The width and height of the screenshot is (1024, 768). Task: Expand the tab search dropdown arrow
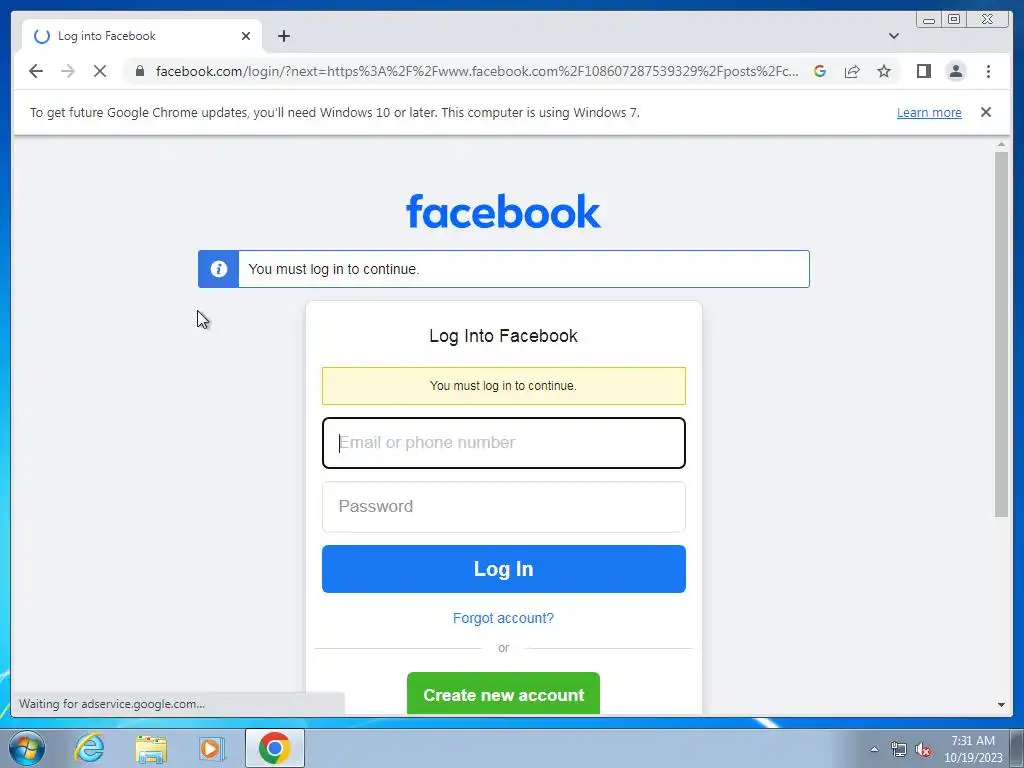[894, 36]
